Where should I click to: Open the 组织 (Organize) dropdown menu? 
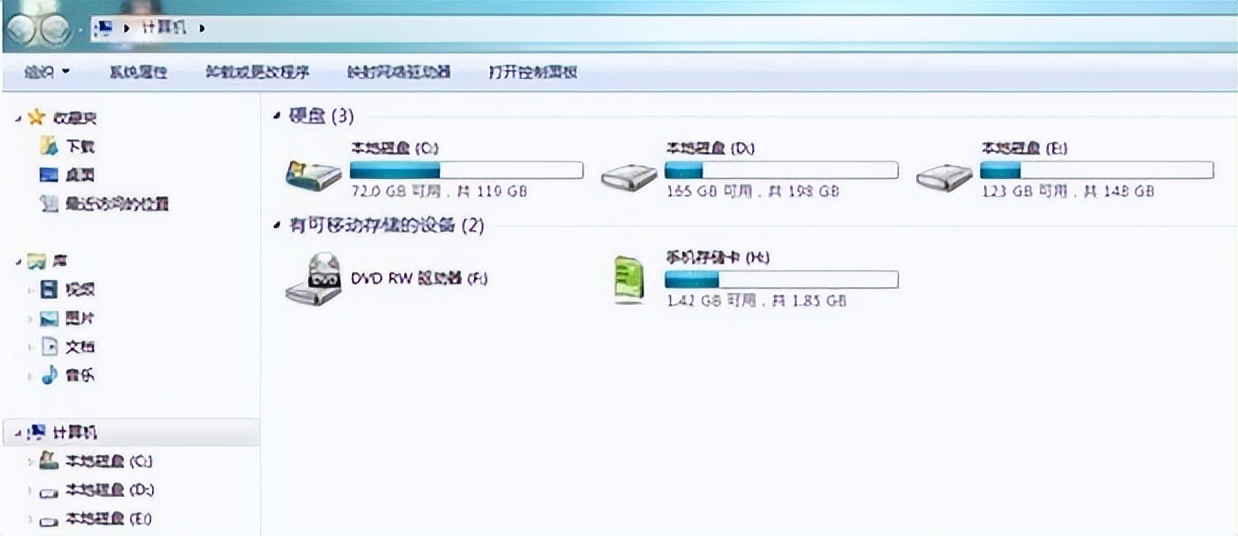(x=47, y=72)
